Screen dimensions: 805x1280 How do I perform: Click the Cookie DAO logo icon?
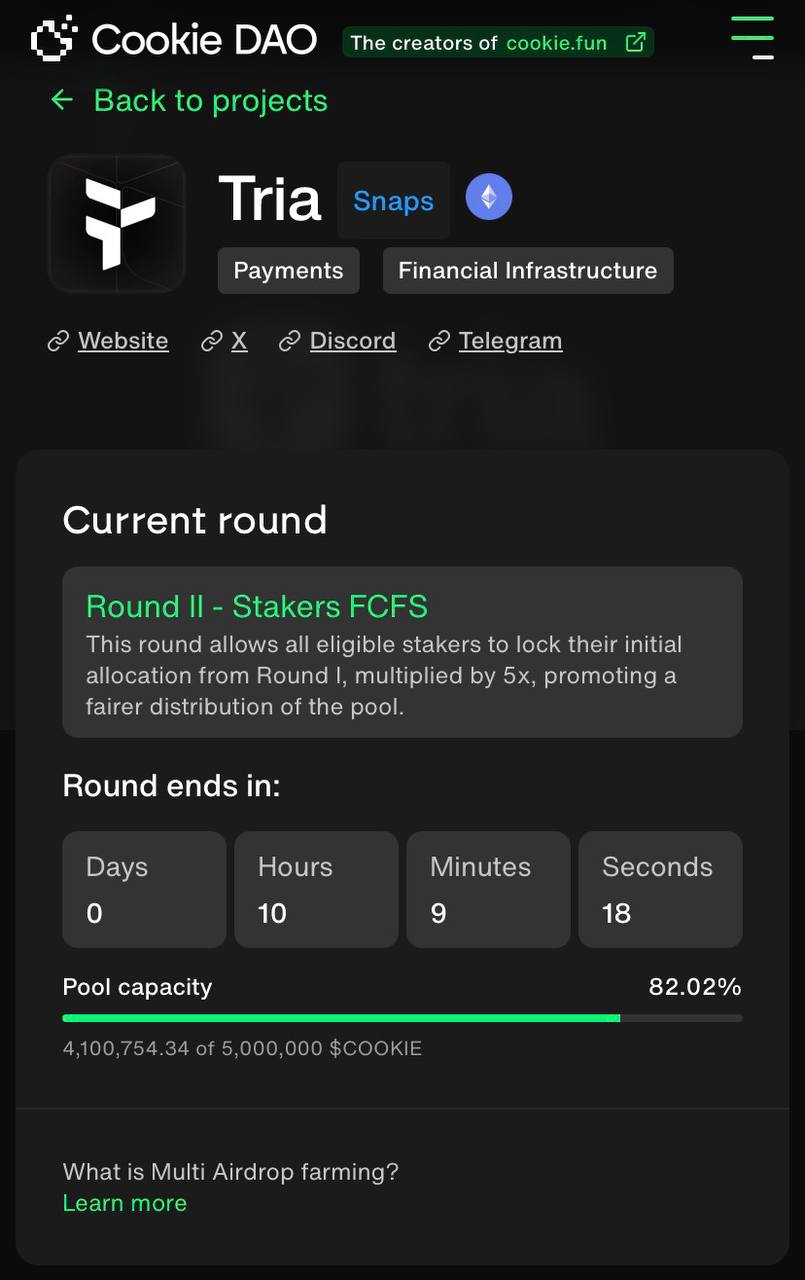coord(54,40)
